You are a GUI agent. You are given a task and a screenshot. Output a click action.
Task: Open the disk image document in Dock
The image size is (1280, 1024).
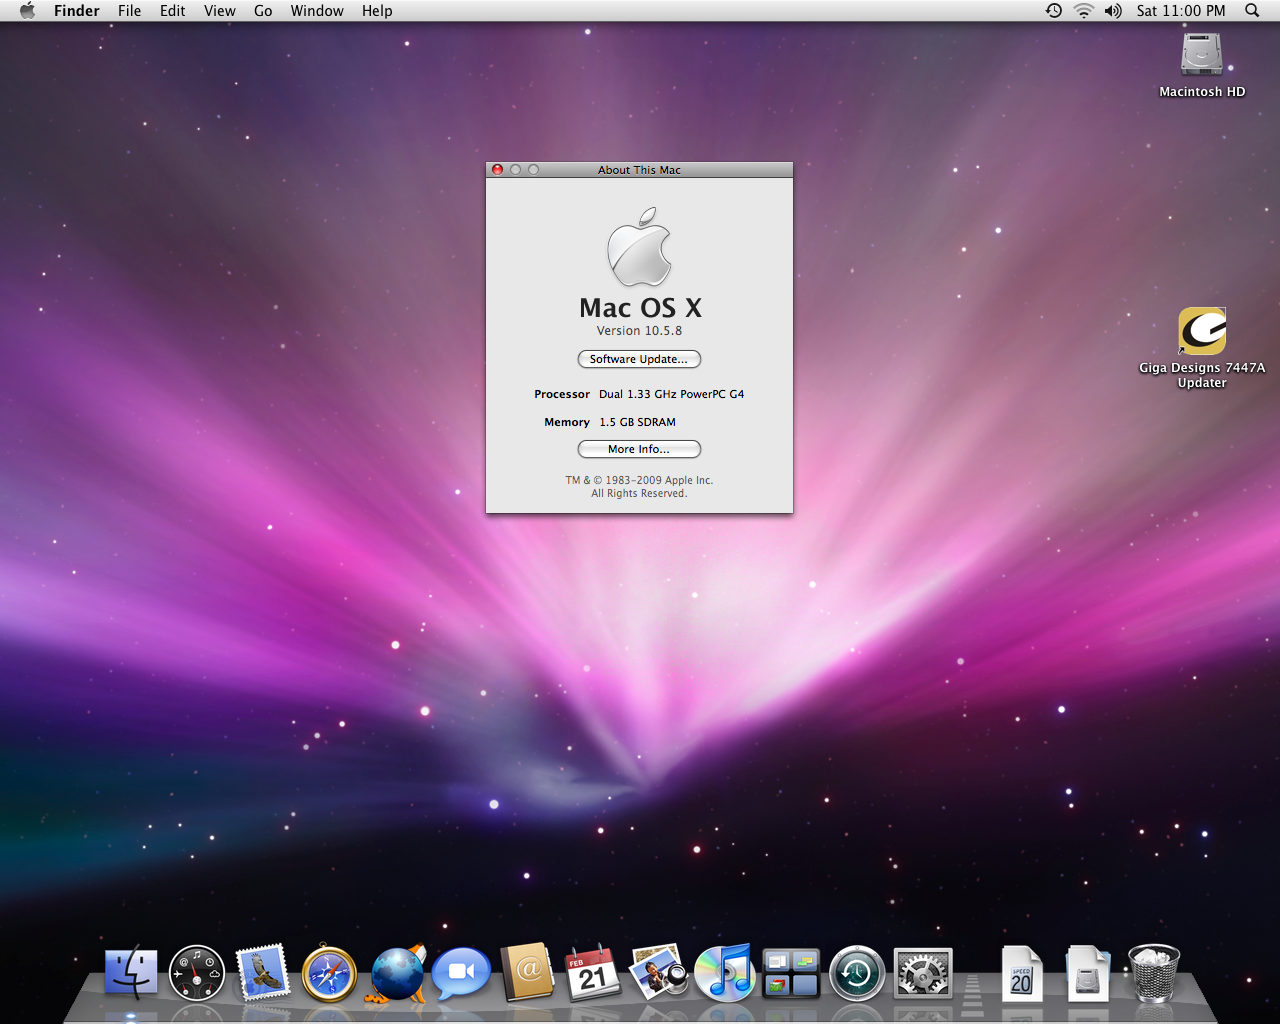point(1087,974)
